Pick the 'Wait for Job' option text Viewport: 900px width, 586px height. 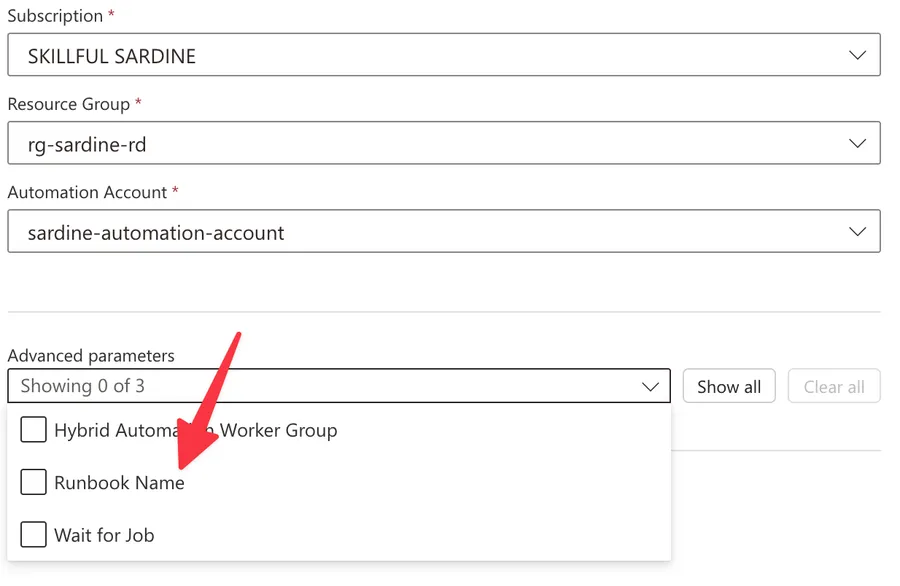(105, 535)
